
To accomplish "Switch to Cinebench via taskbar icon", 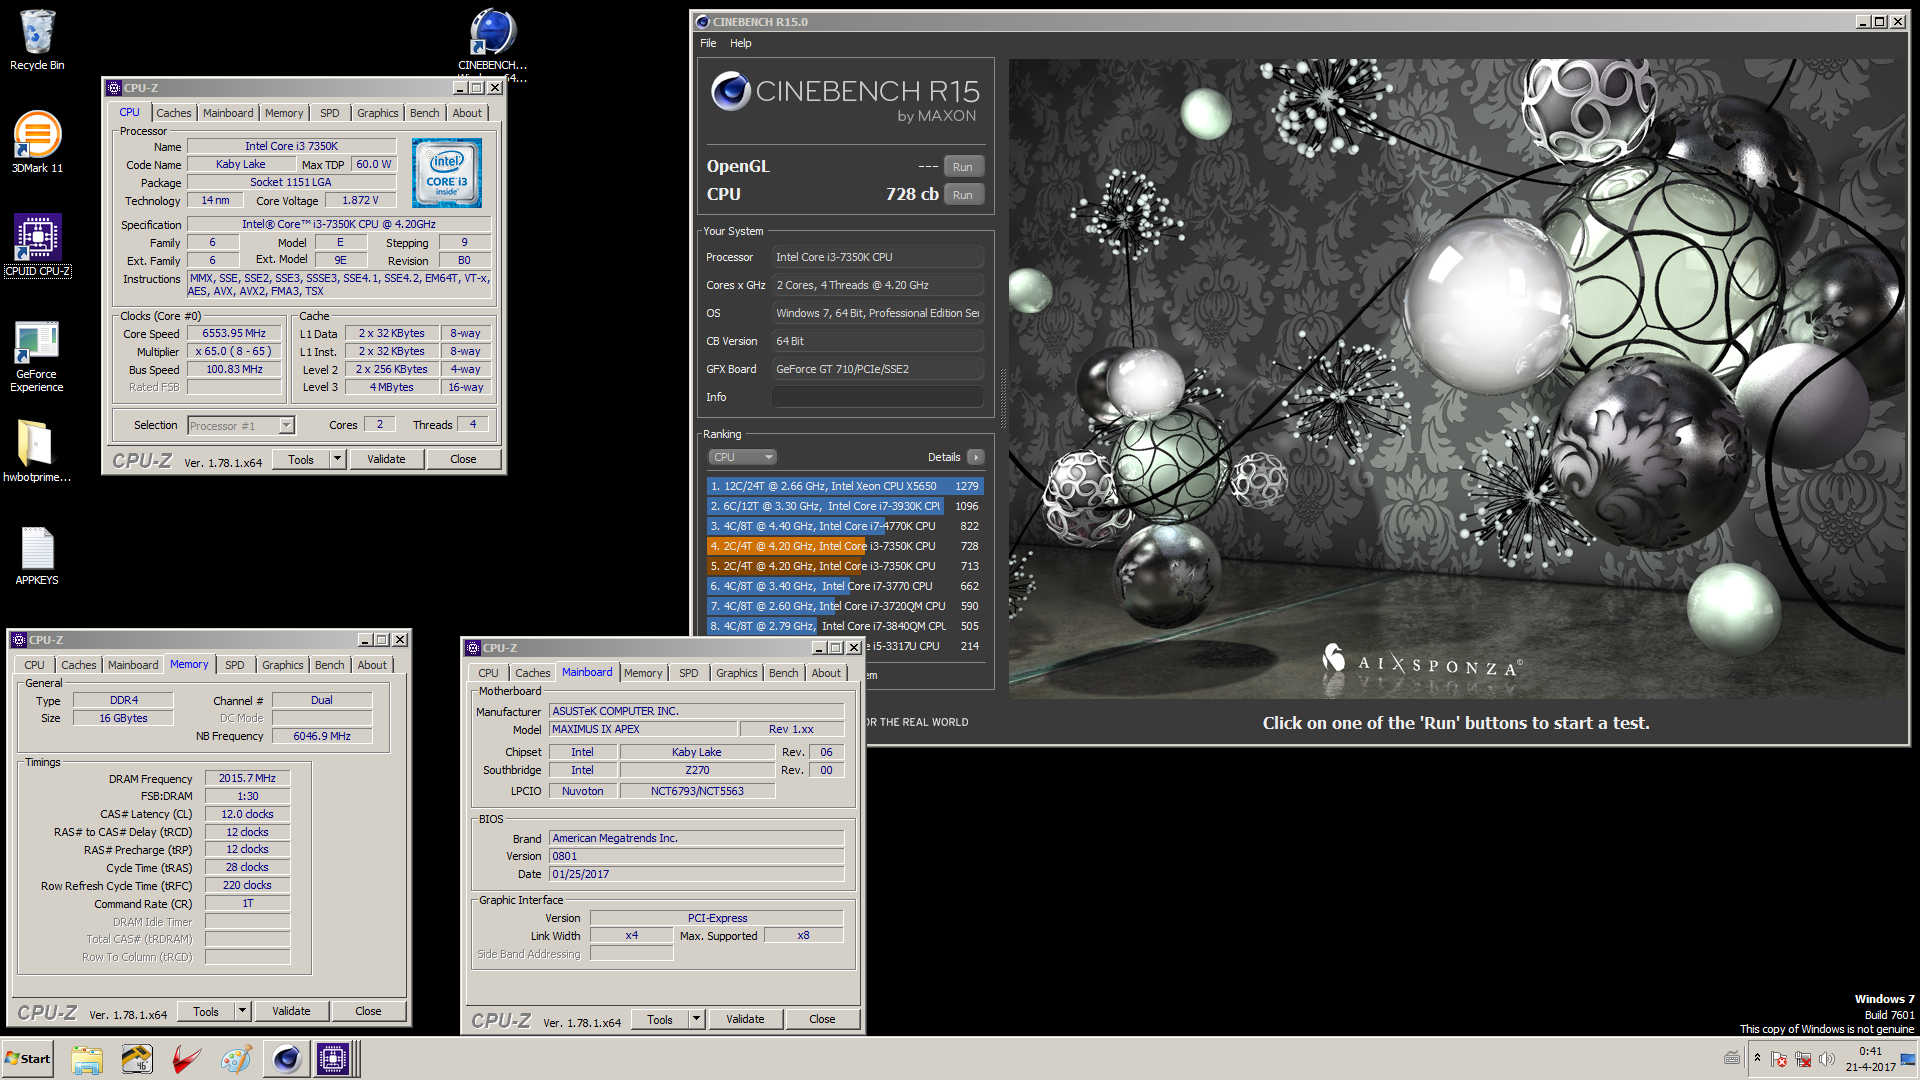I will (x=286, y=1059).
